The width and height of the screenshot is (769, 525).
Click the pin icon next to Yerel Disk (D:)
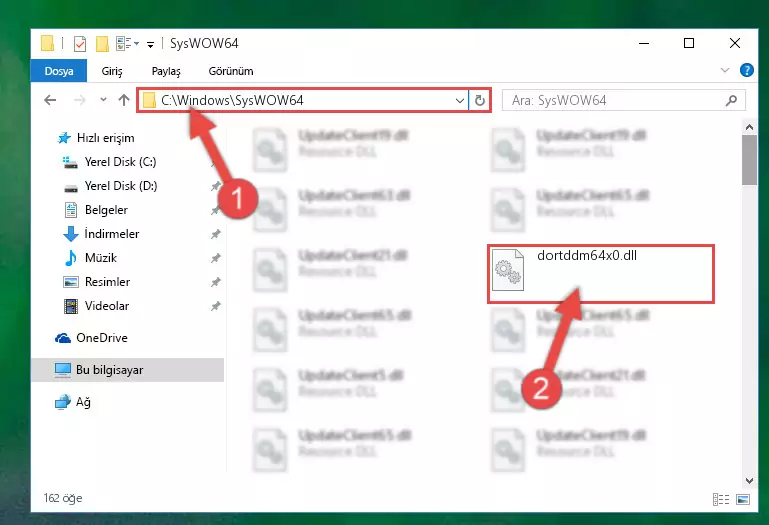(x=215, y=186)
